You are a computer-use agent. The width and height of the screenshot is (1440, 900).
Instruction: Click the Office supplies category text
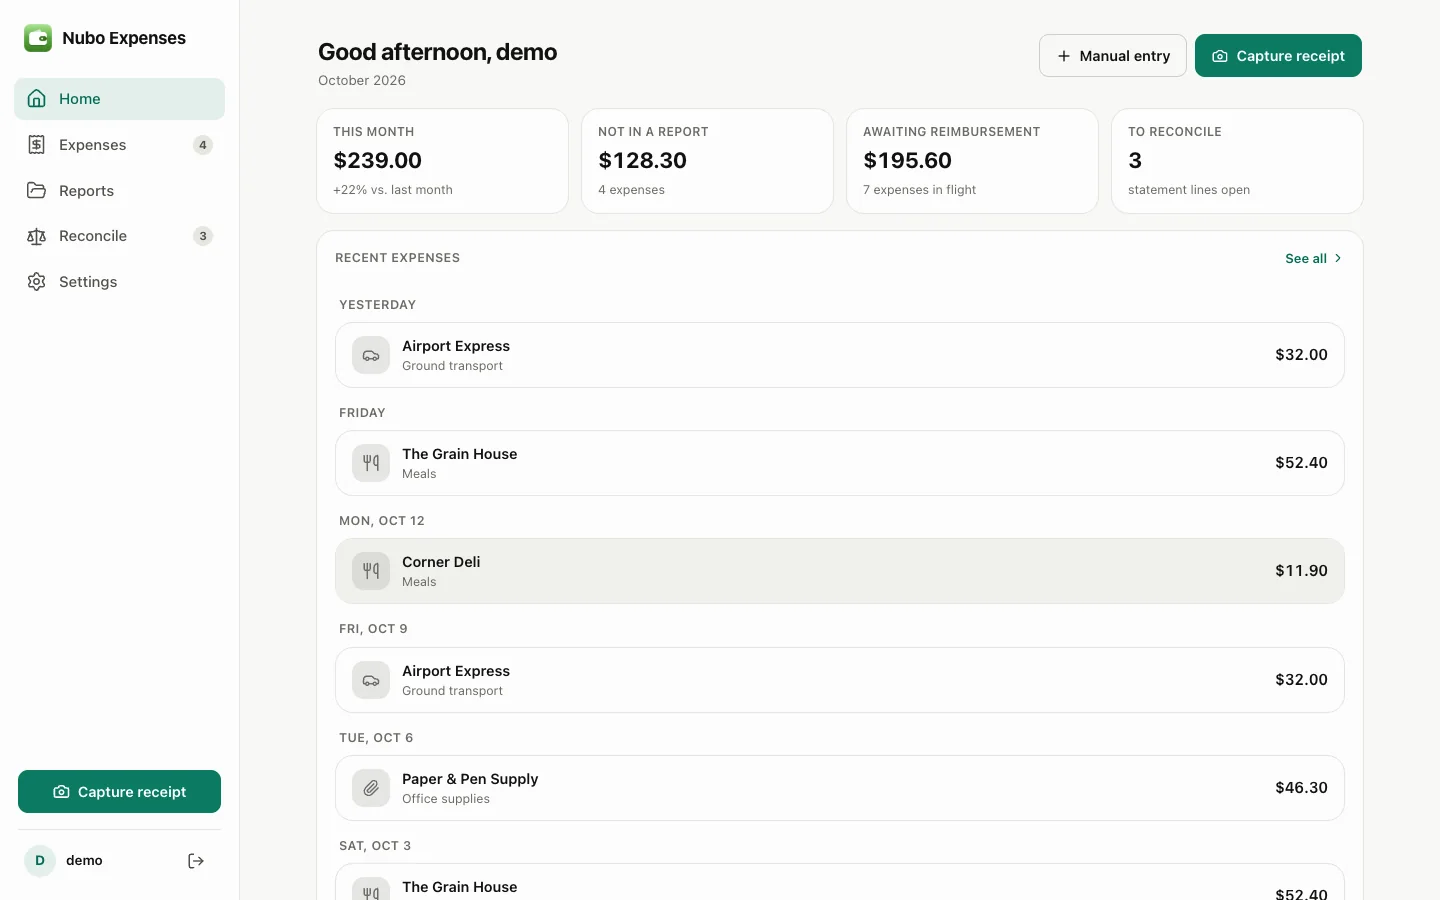pos(446,799)
